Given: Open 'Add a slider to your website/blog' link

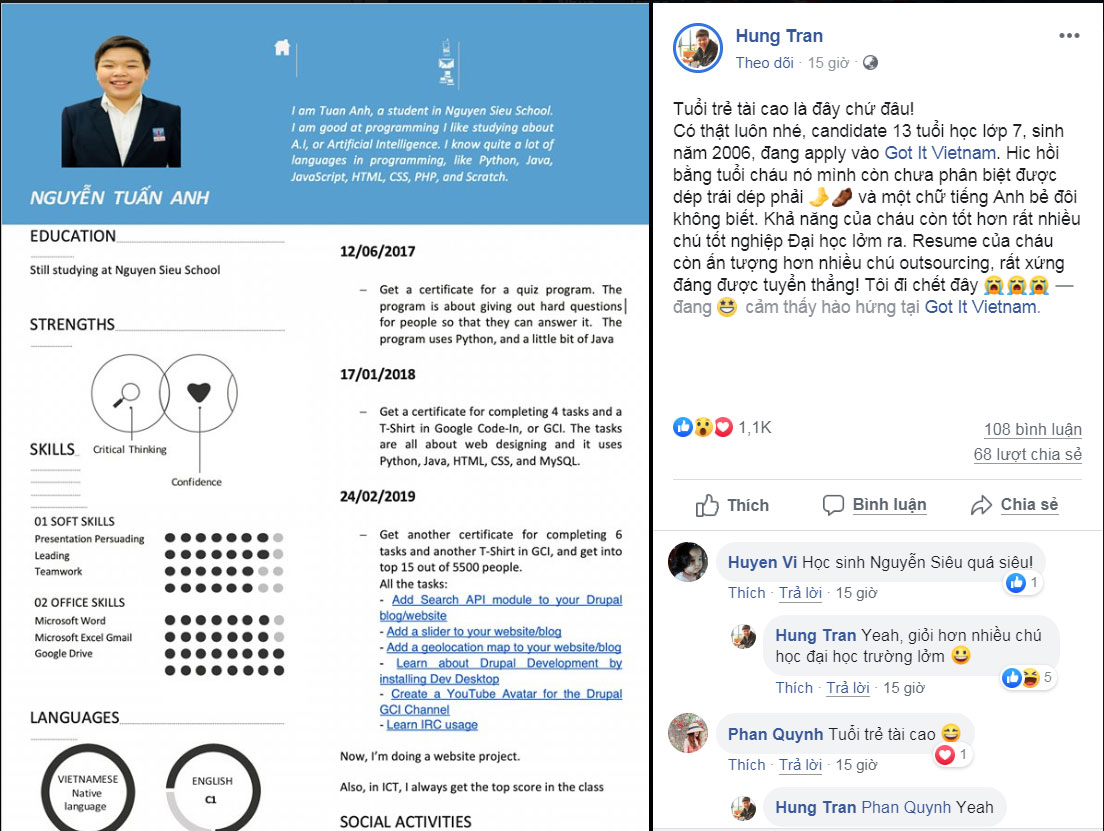Looking at the screenshot, I should coord(473,632).
